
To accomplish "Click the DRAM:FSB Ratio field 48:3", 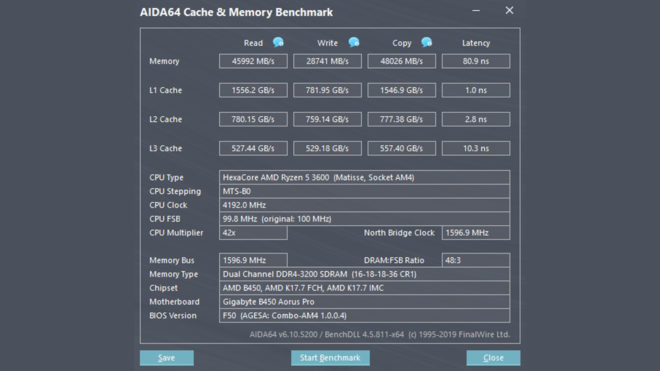I will pyautogui.click(x=476, y=260).
